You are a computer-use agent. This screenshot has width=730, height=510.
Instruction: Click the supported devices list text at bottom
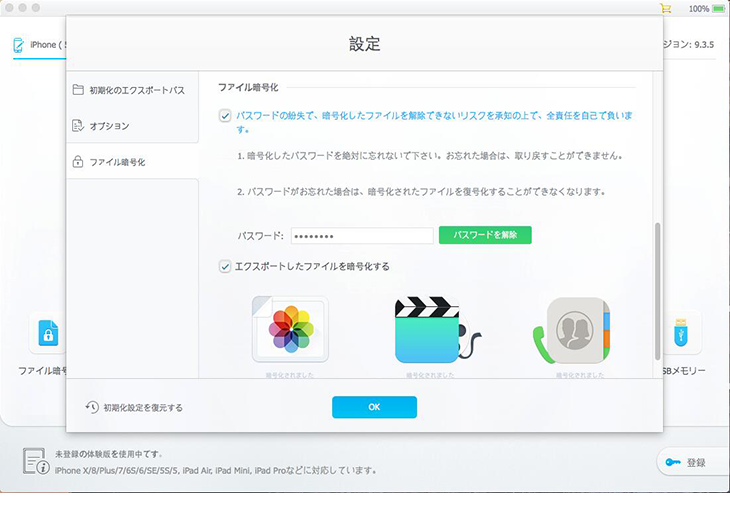click(x=216, y=470)
